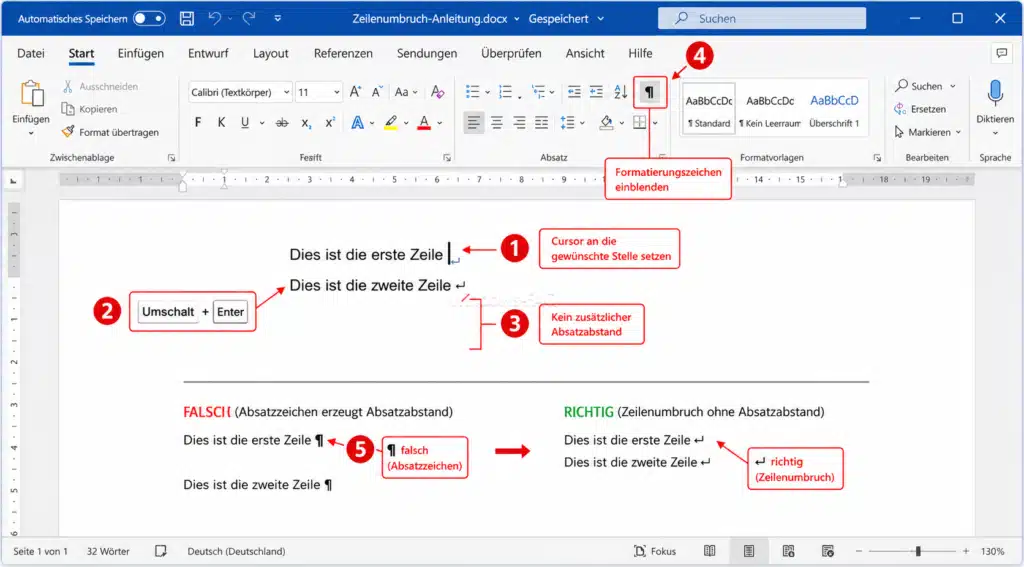The image size is (1024, 567).
Task: Open the Referenzen tab
Action: pos(343,54)
